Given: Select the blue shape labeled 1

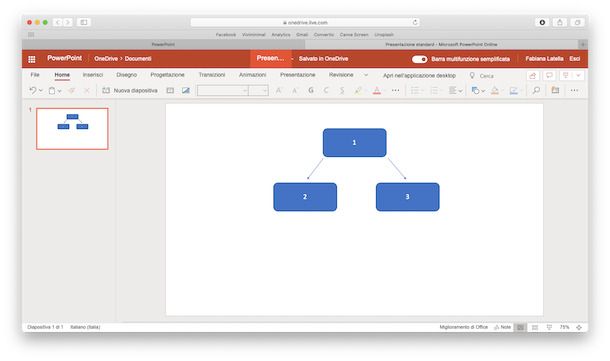Looking at the screenshot, I should (x=354, y=143).
